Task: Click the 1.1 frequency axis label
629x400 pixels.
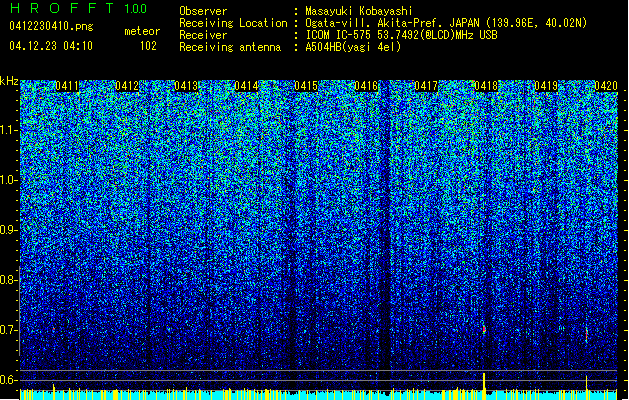Action: [x=9, y=130]
